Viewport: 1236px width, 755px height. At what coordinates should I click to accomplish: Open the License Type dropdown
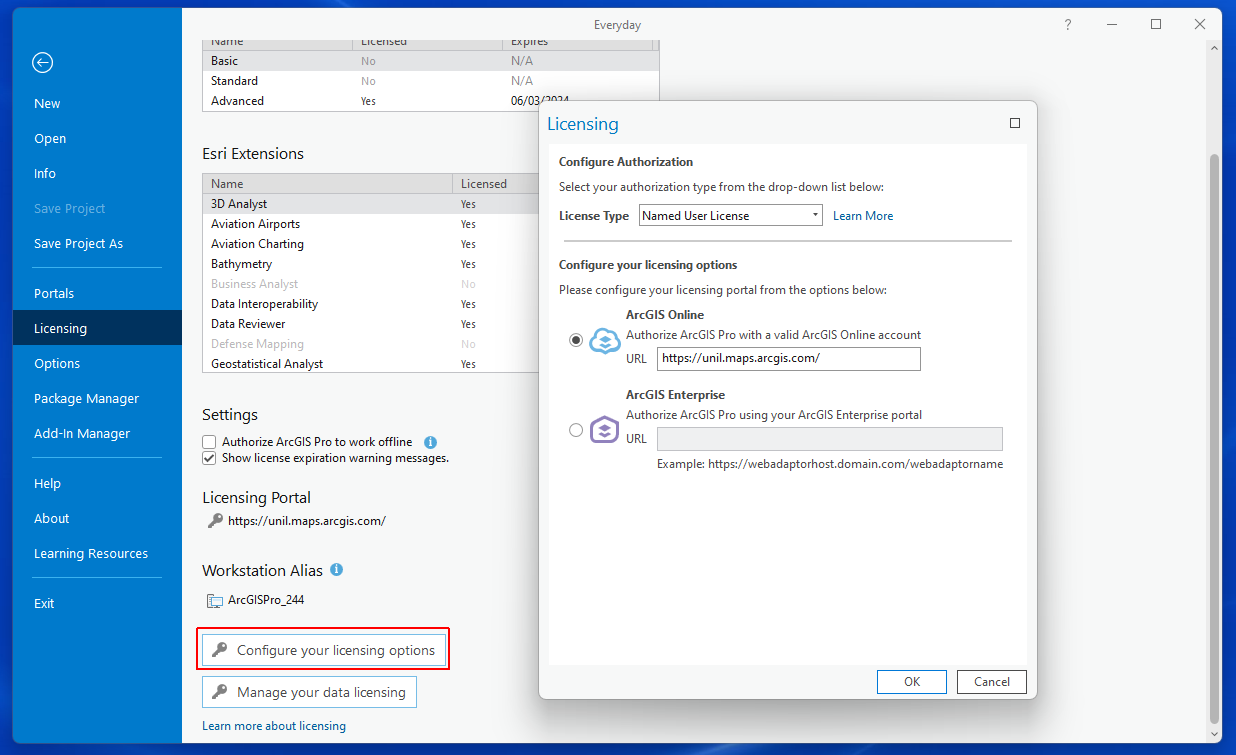(x=730, y=216)
